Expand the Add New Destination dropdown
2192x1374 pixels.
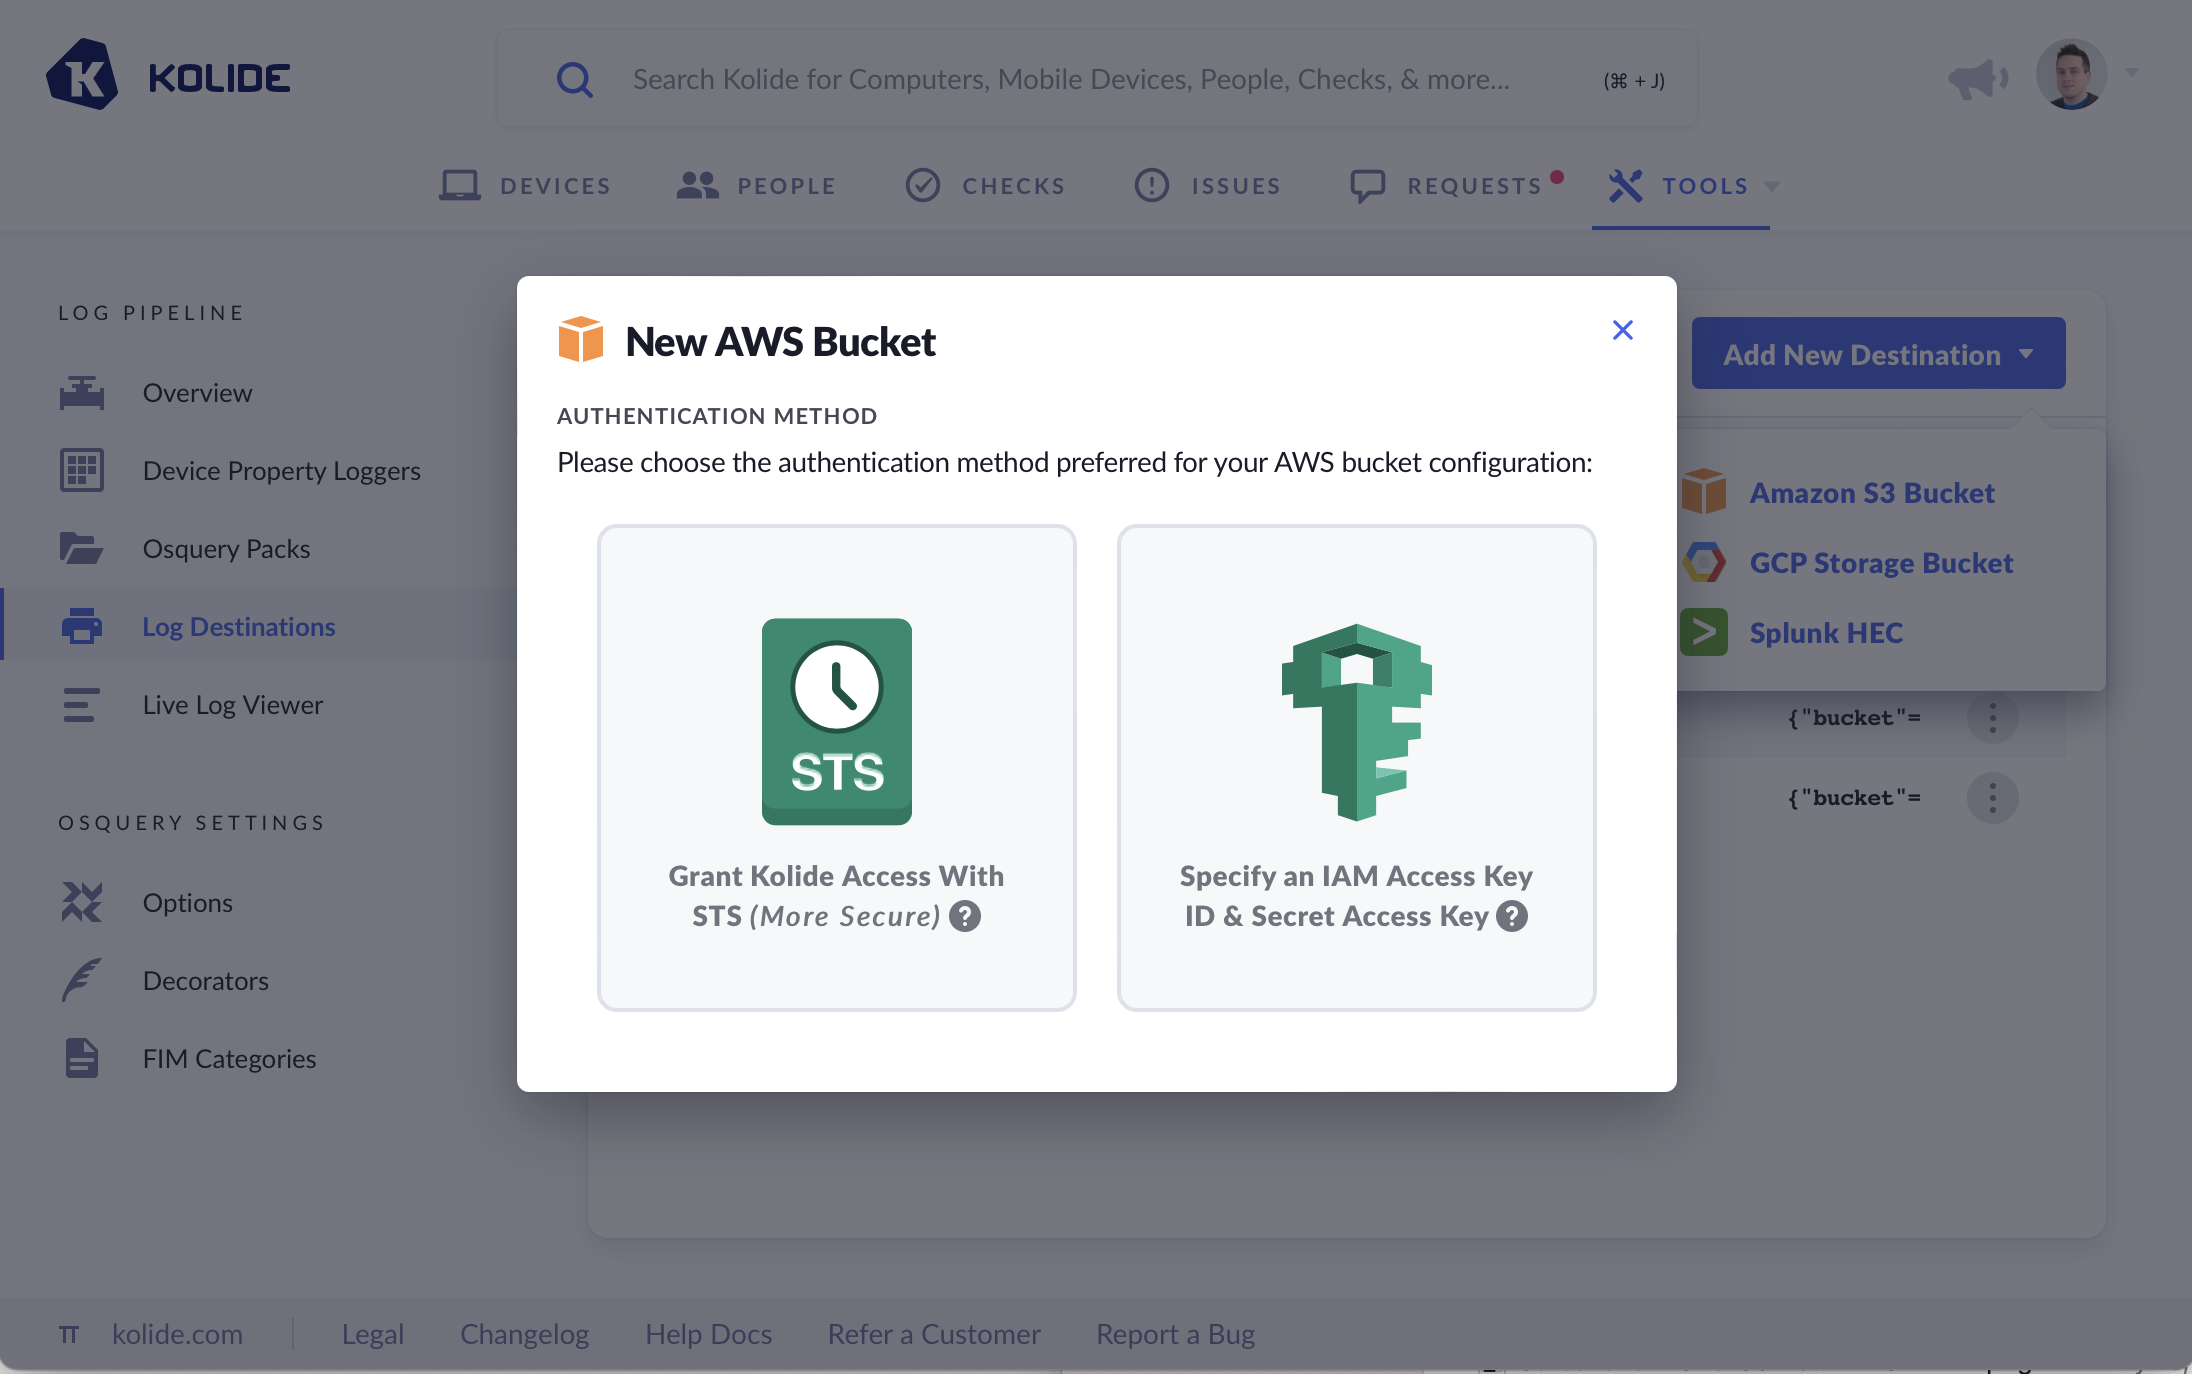coord(1877,354)
